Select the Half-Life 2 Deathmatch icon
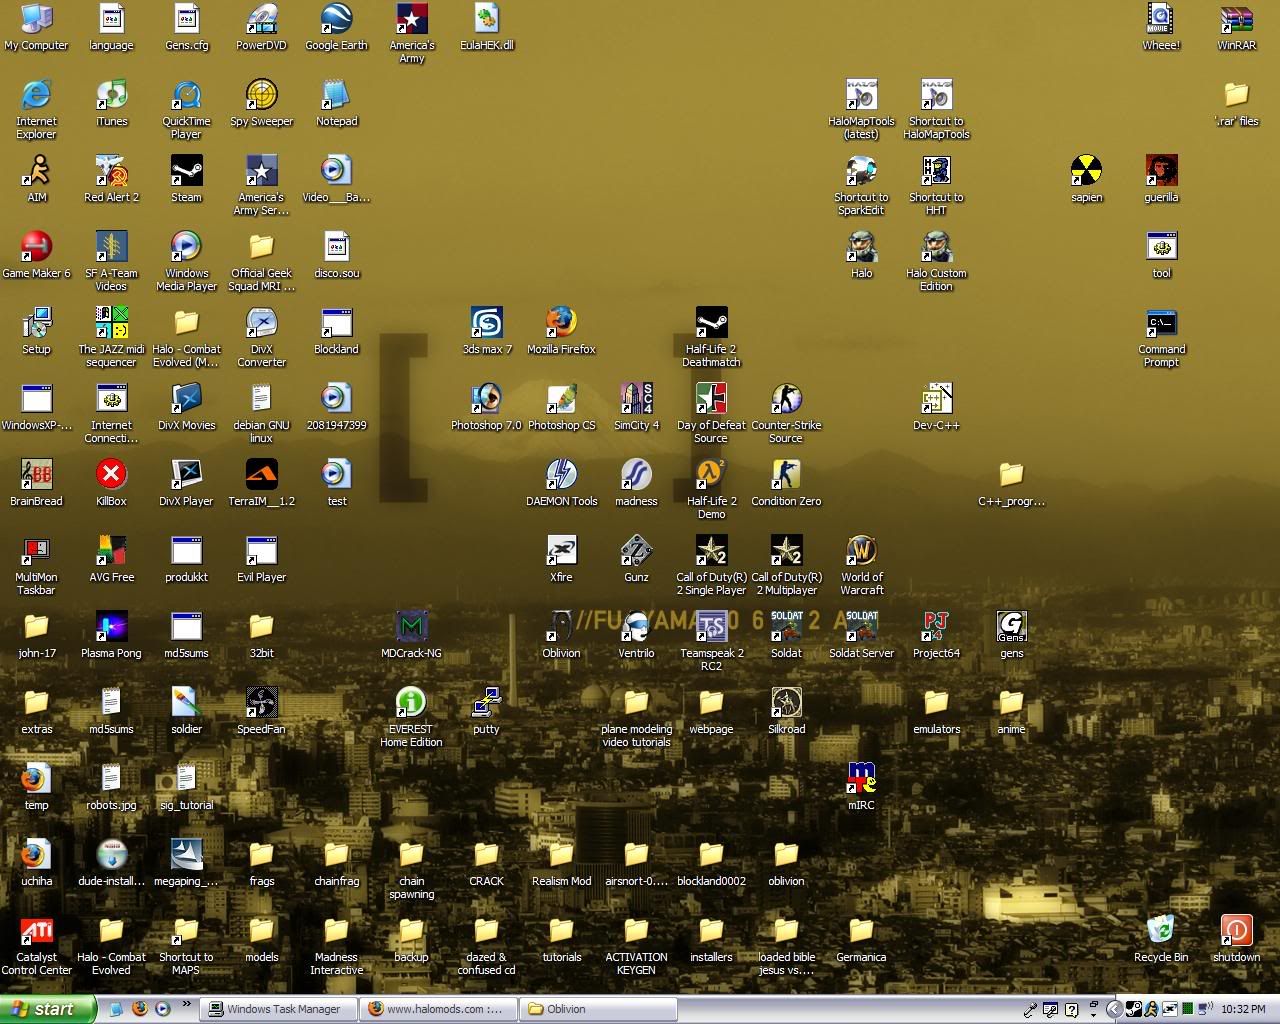This screenshot has width=1280, height=1024. pos(711,337)
